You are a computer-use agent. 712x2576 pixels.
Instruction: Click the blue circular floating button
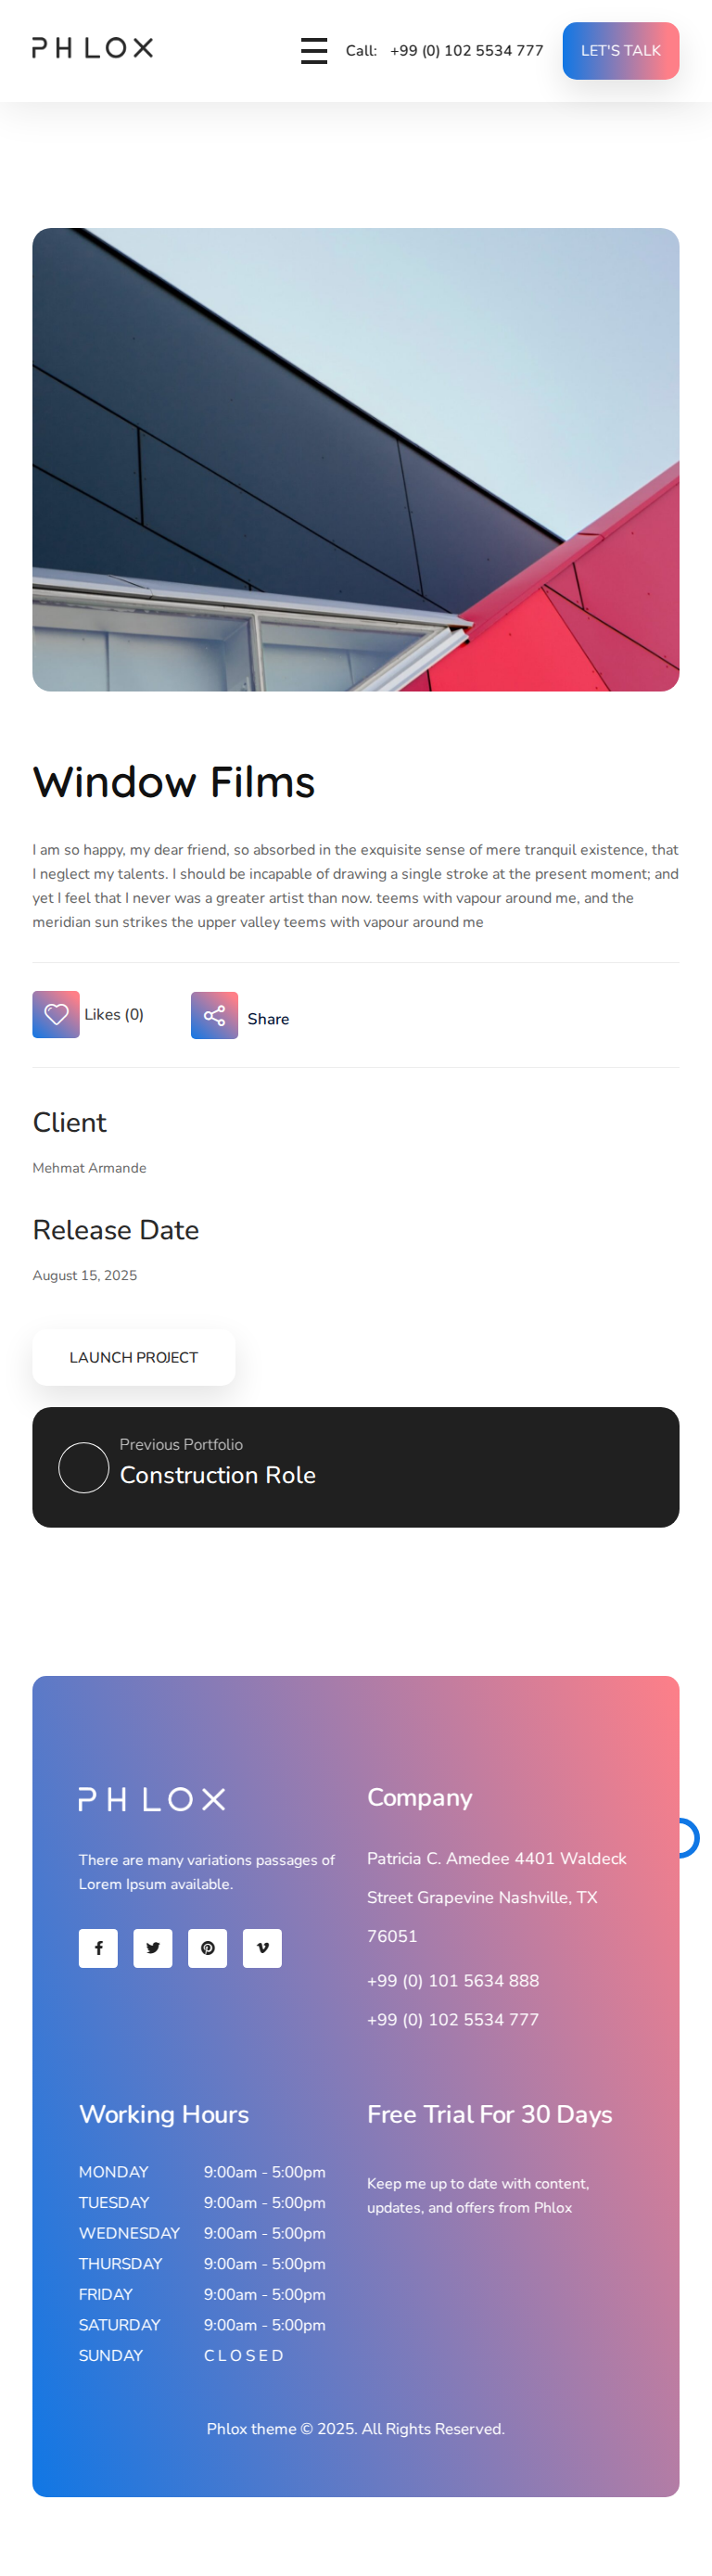click(x=687, y=1838)
